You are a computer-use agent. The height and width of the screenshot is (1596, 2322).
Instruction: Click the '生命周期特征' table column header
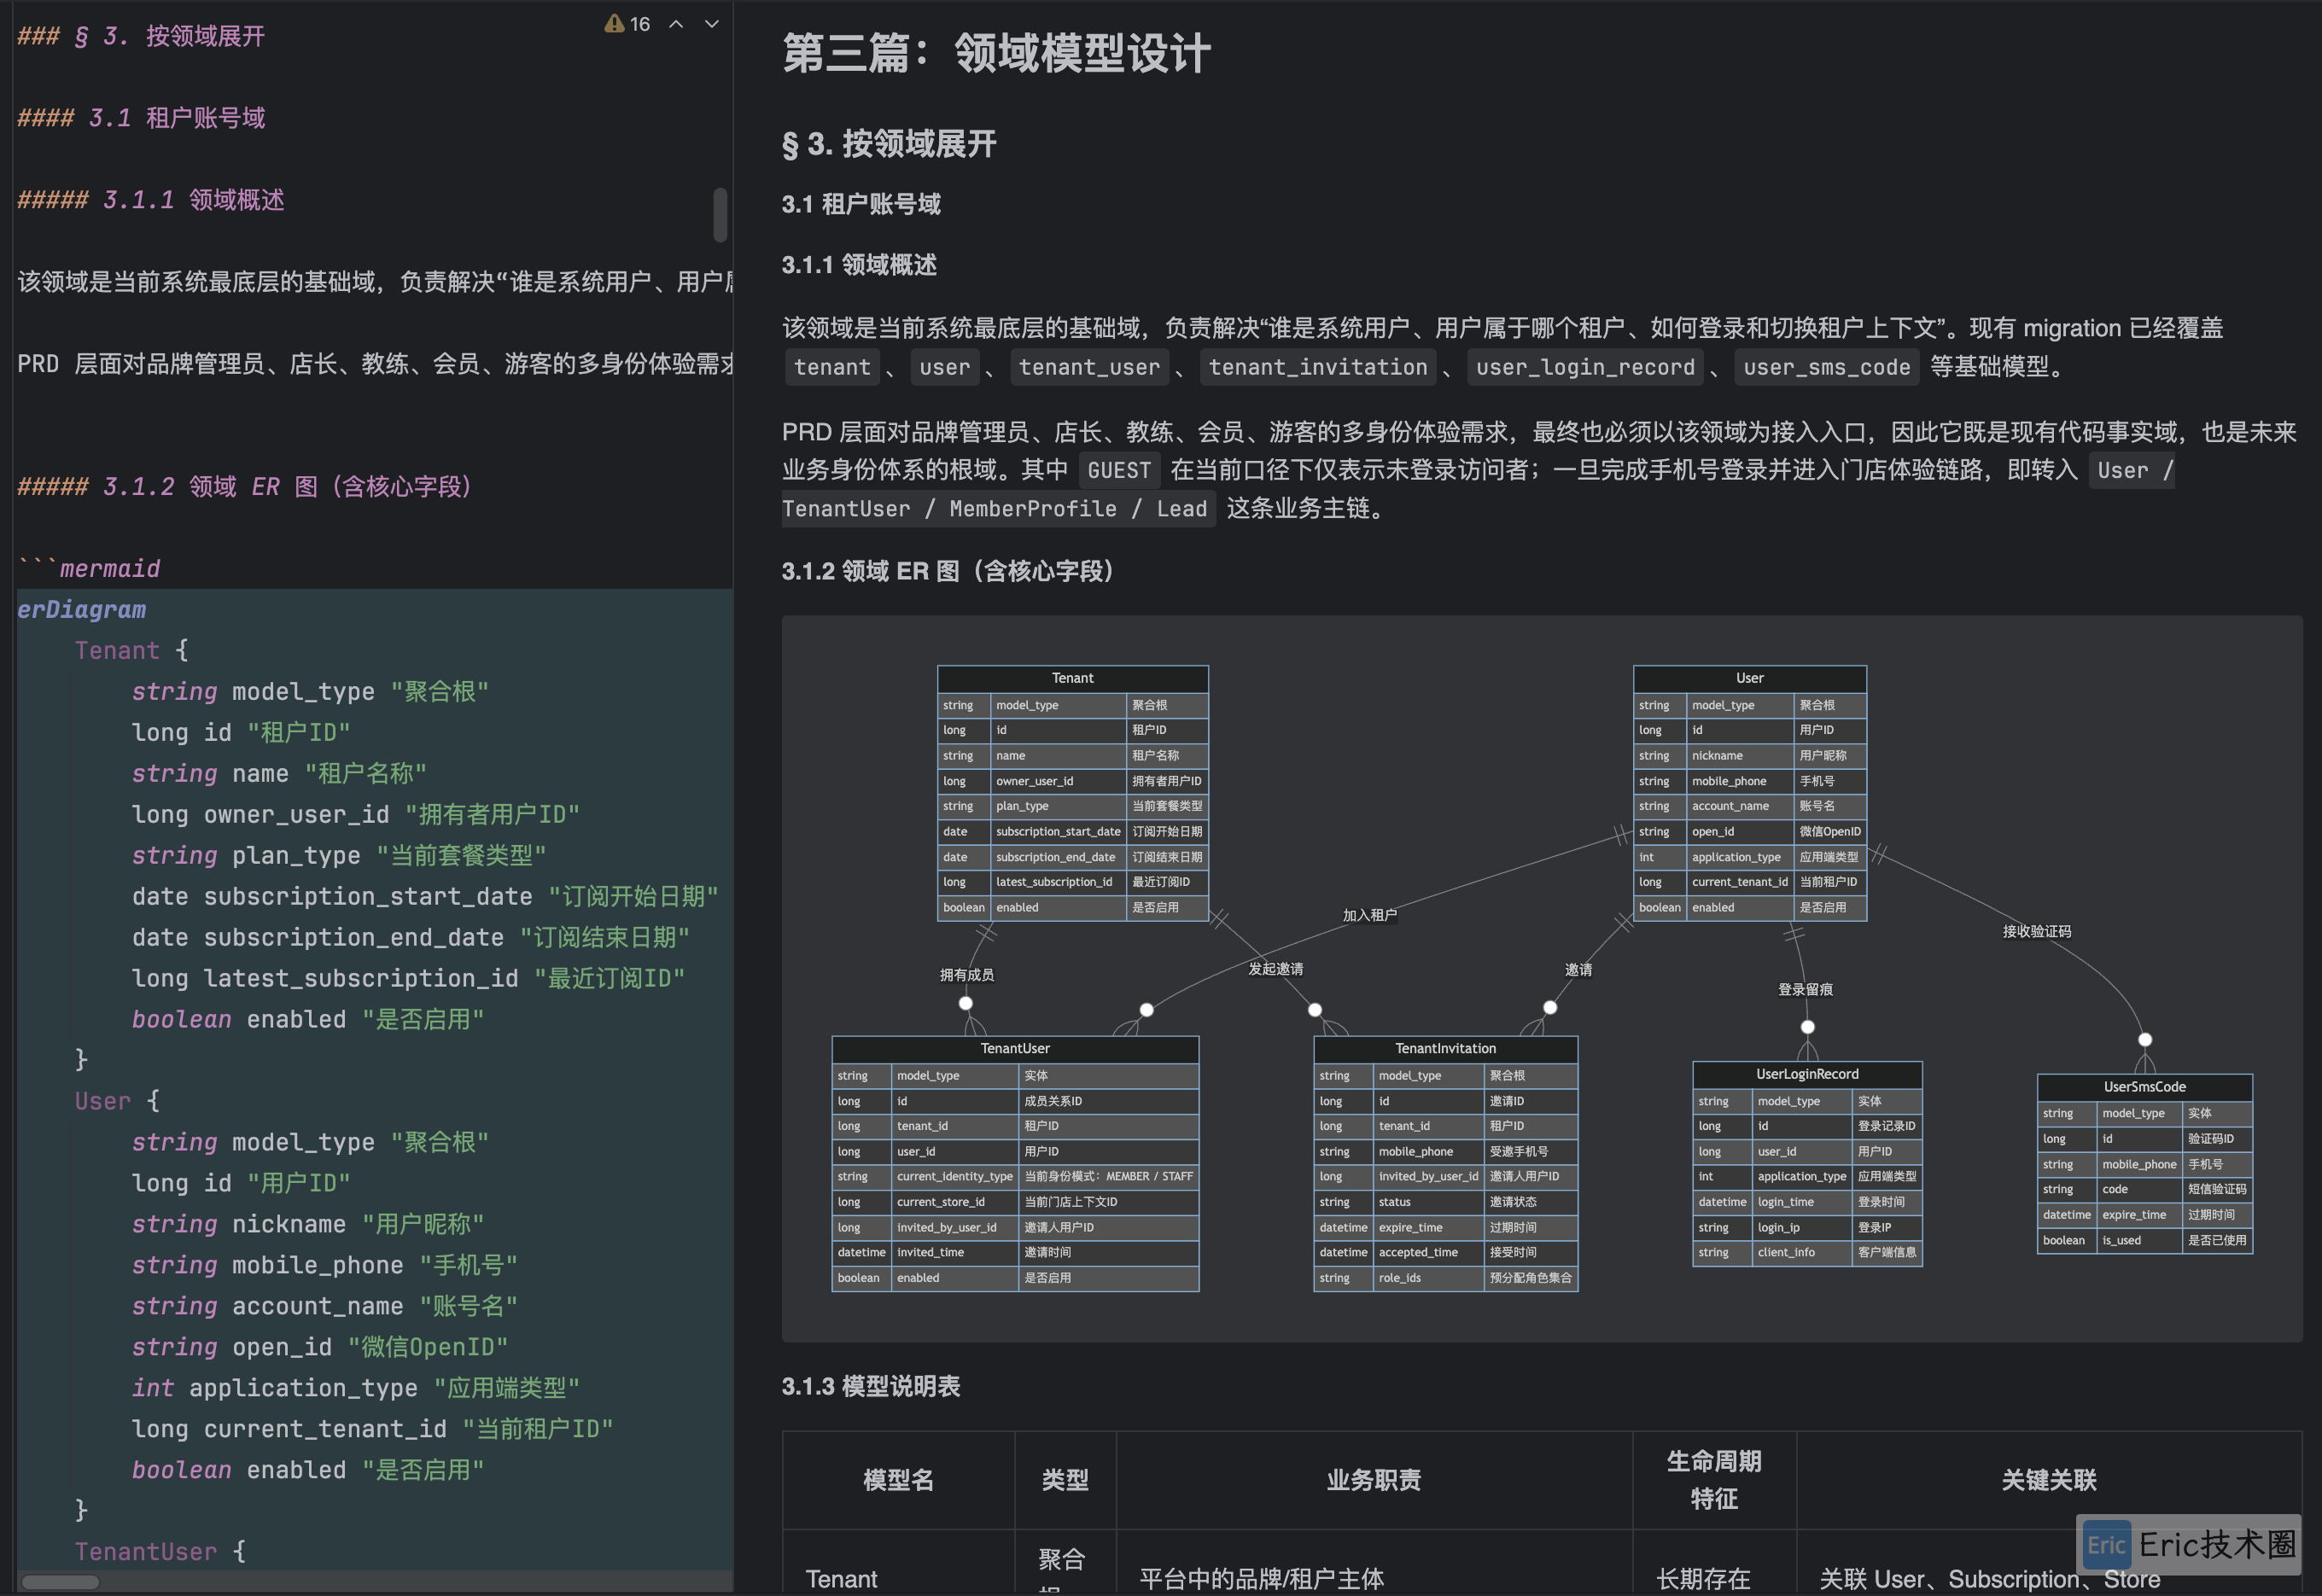(x=1714, y=1480)
